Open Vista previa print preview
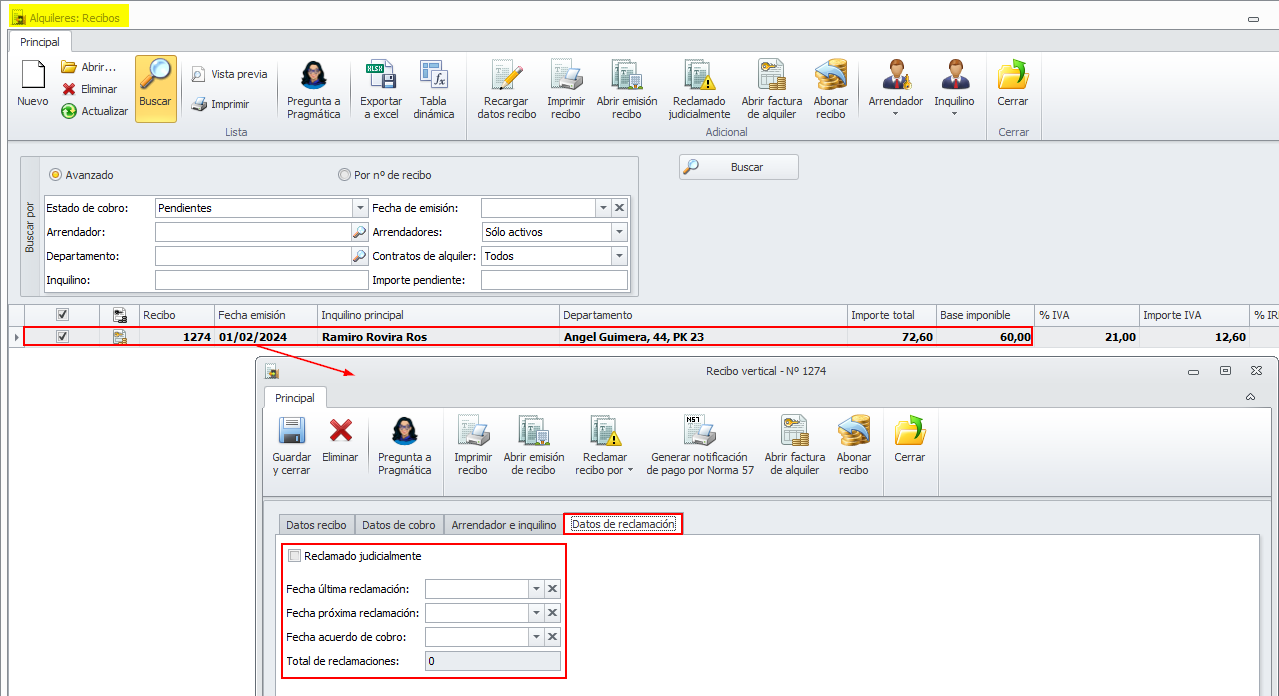The height and width of the screenshot is (696, 1279). point(229,74)
